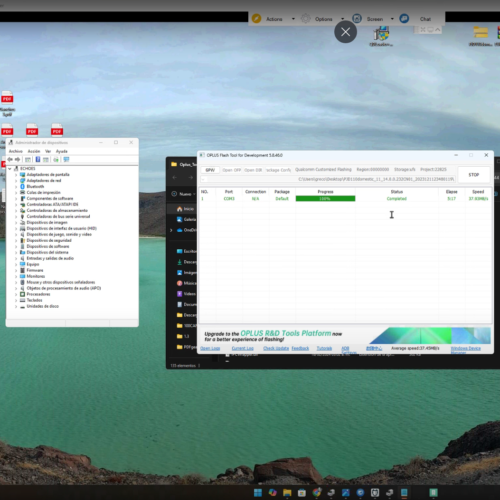Expand OneDrive in Explorer sidebar
Image resolution: width=500 pixels, height=500 pixels.
(x=171, y=230)
